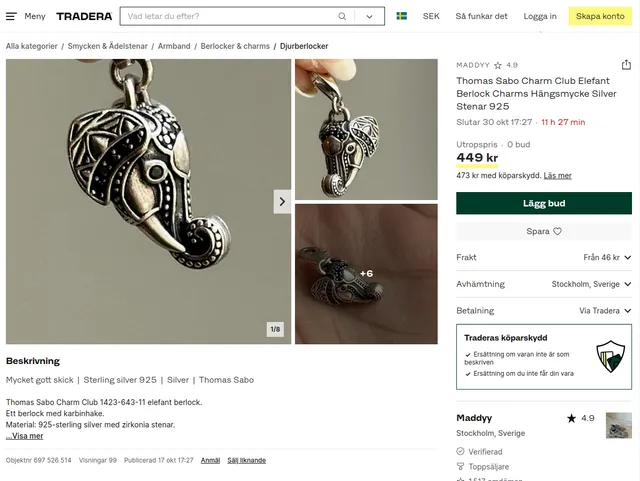Click the yellow 'Skapa konto' button

[x=600, y=16]
